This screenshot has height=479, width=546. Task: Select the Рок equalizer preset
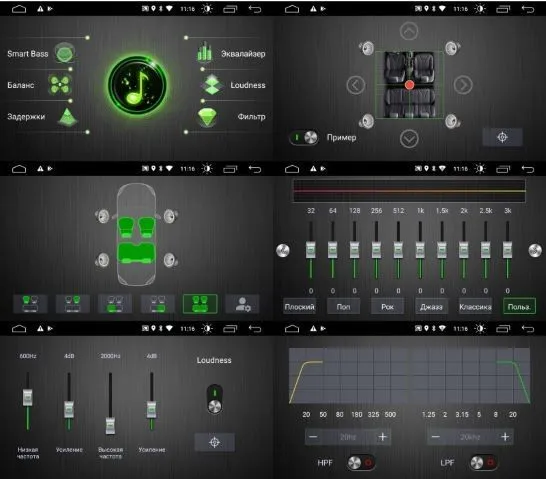tap(387, 307)
